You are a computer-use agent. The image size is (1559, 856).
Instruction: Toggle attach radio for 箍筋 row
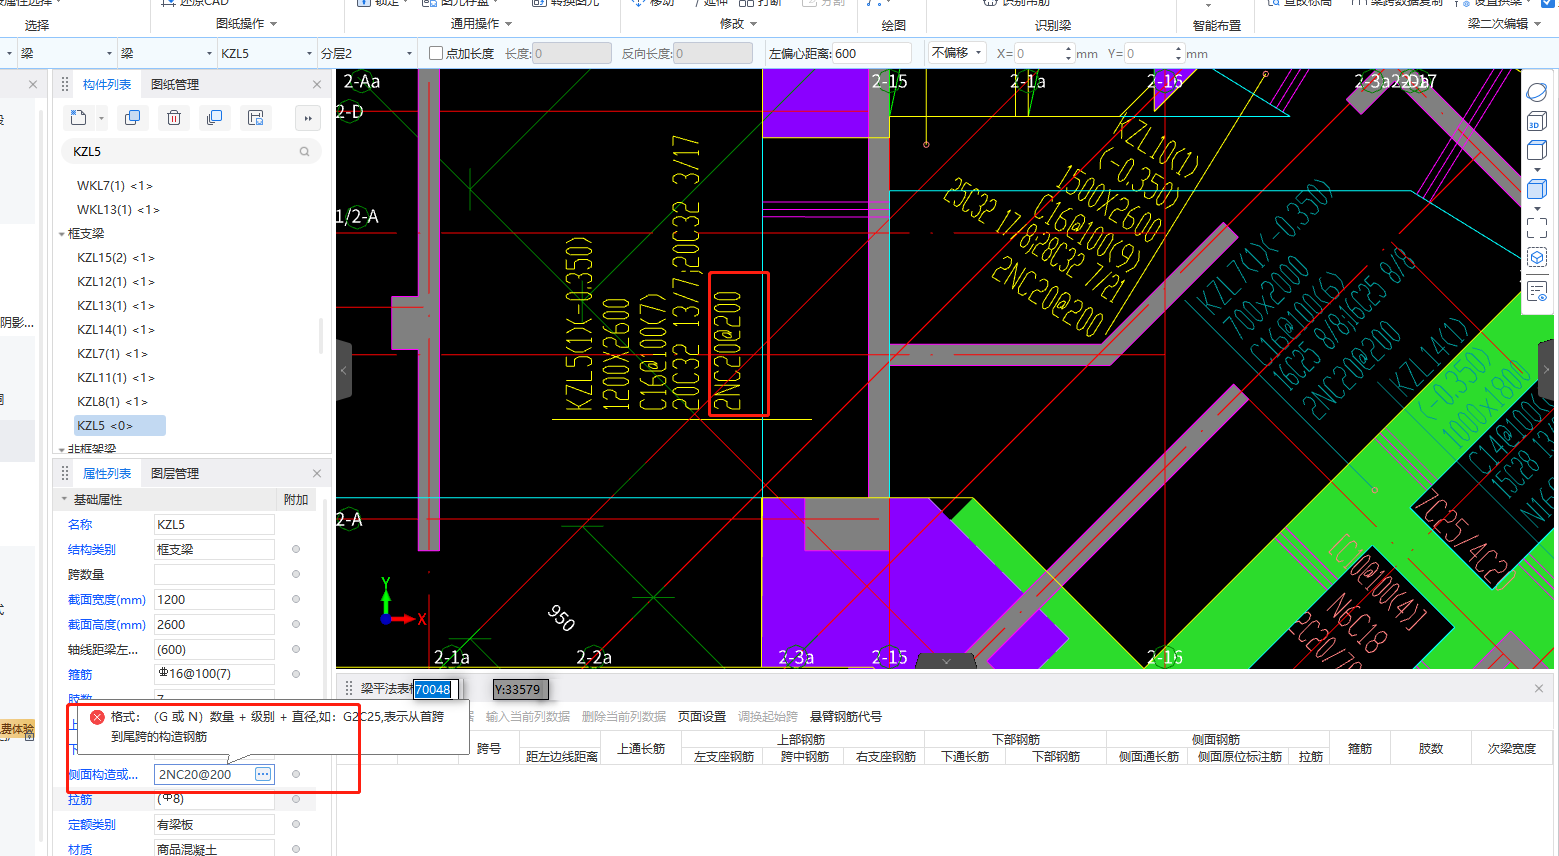[296, 674]
